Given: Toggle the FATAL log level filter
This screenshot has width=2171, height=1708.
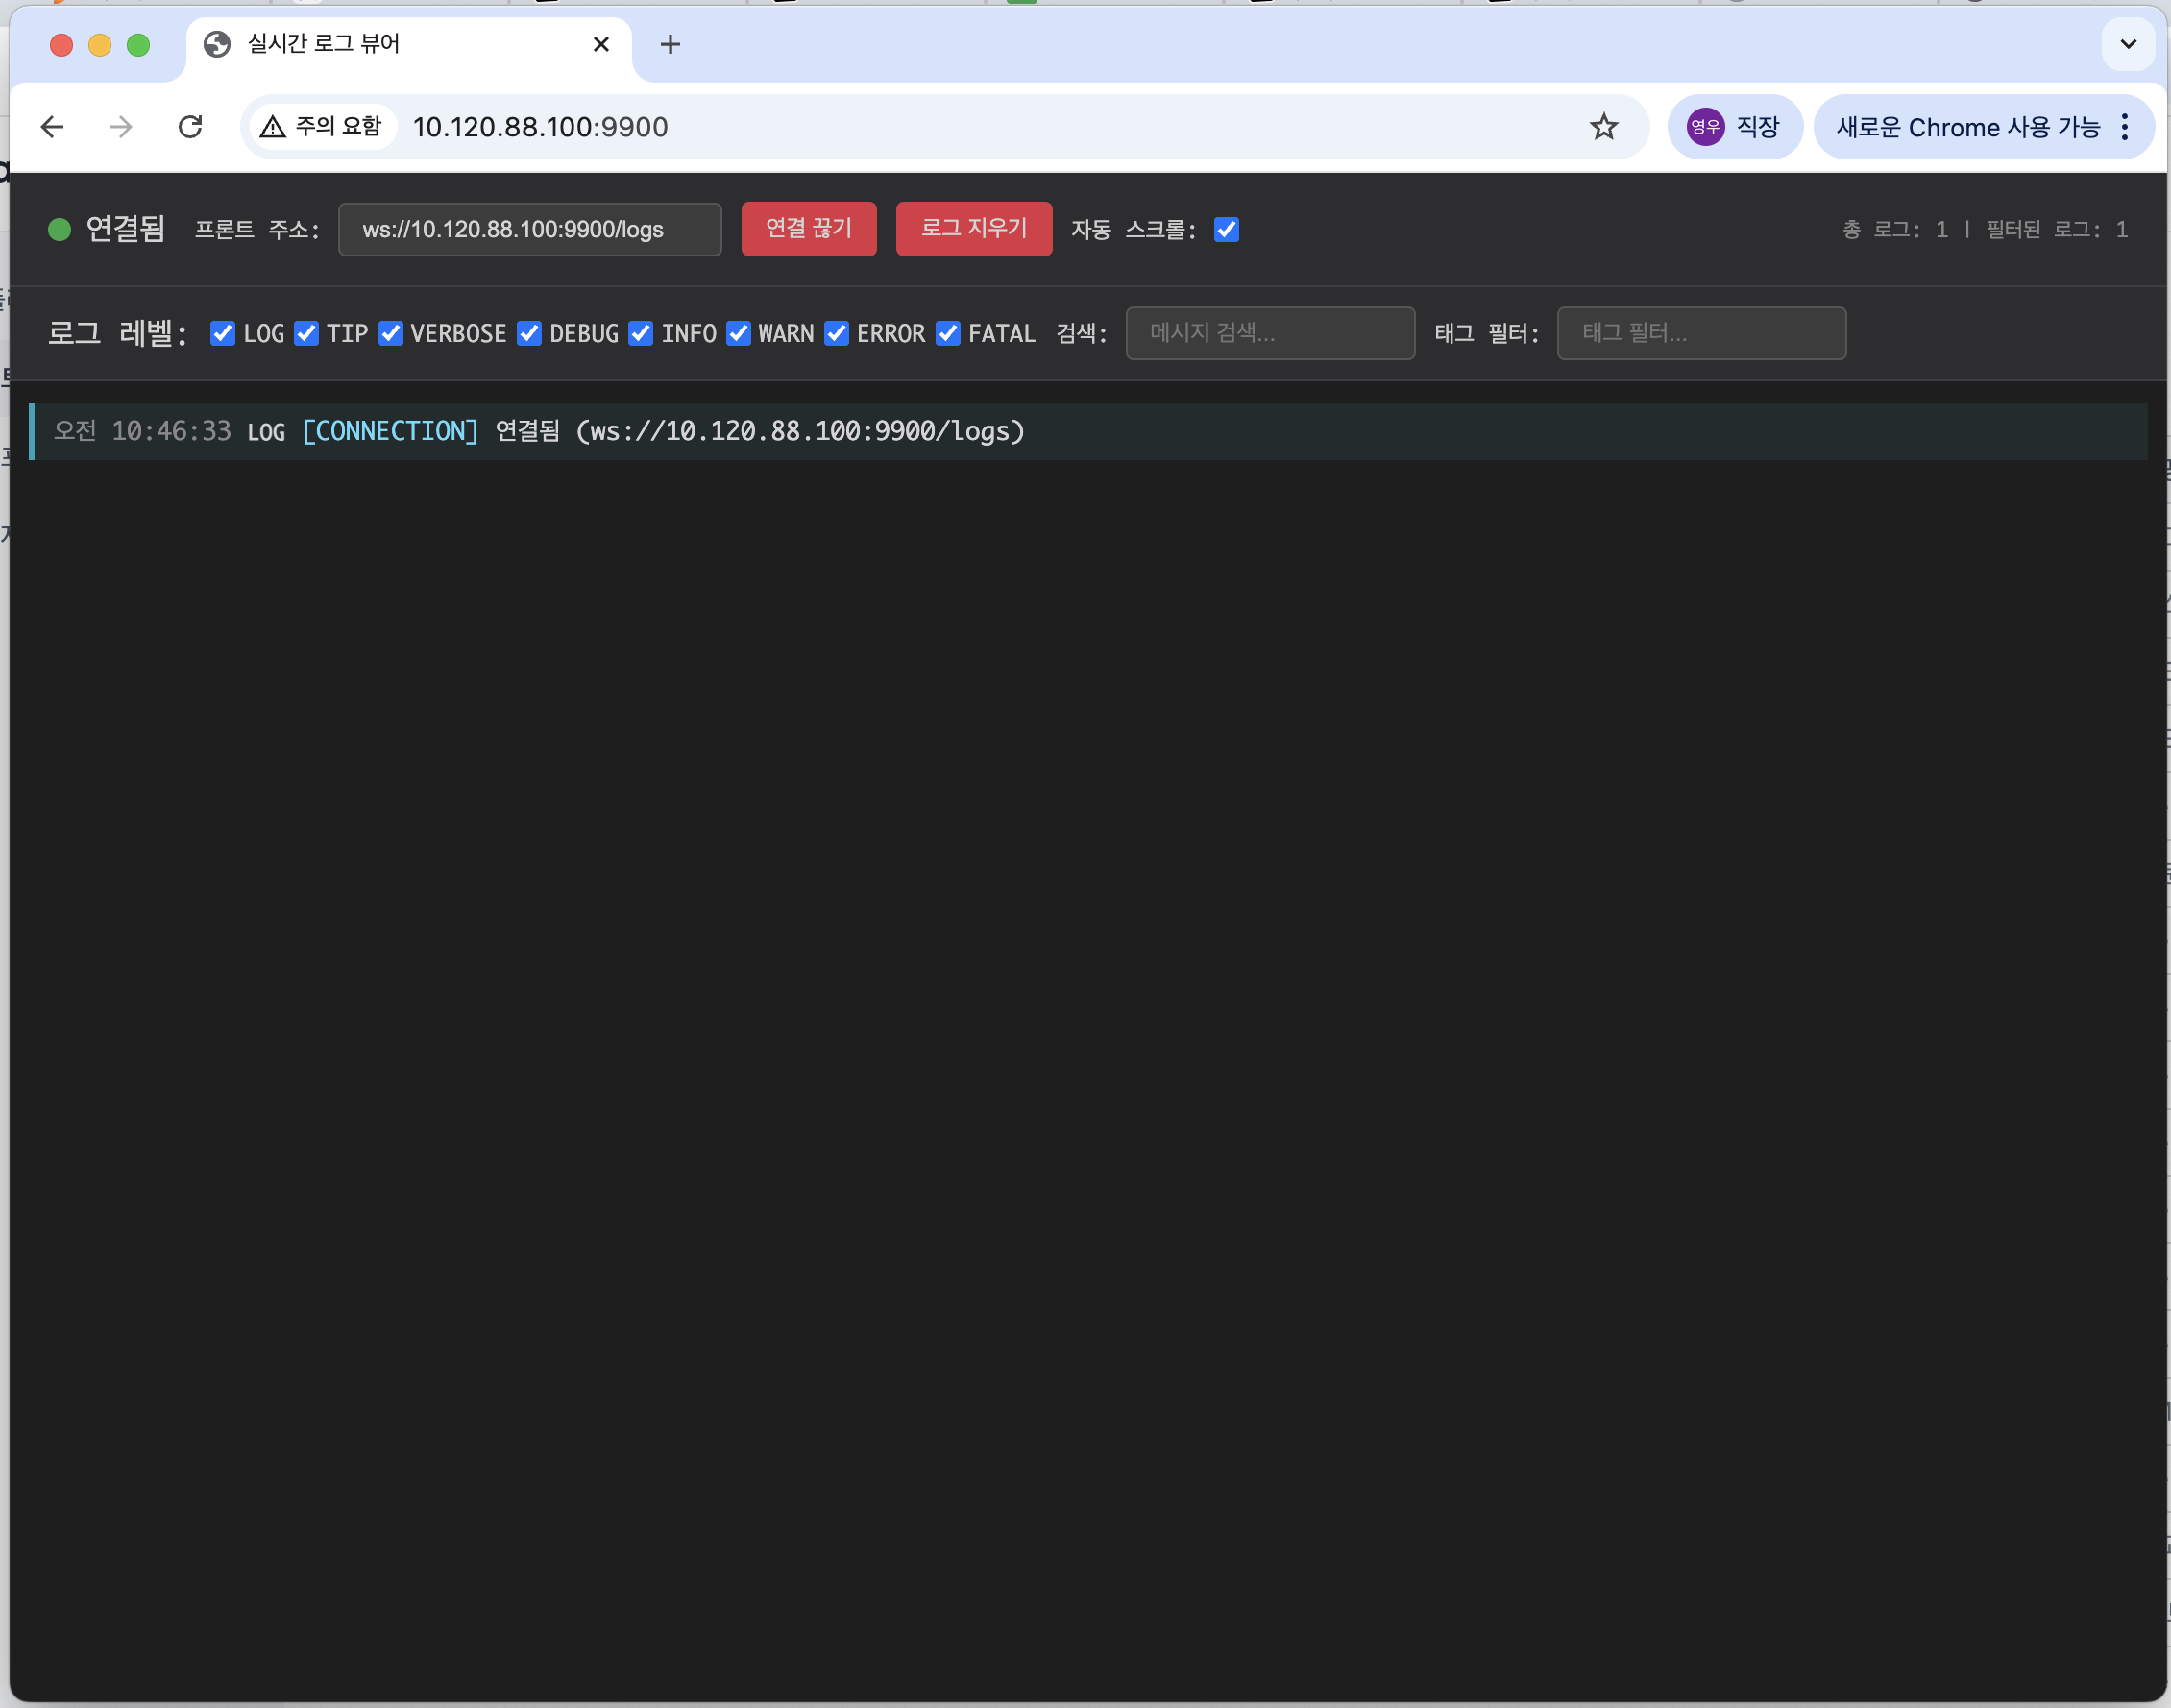Looking at the screenshot, I should pyautogui.click(x=948, y=333).
